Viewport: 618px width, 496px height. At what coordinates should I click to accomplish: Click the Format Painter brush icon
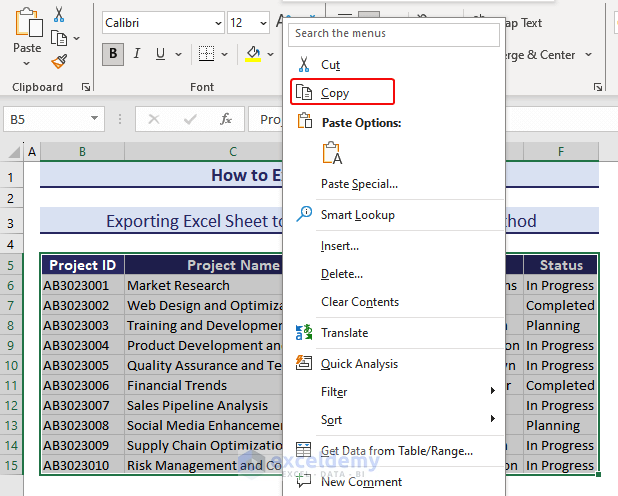pos(59,61)
